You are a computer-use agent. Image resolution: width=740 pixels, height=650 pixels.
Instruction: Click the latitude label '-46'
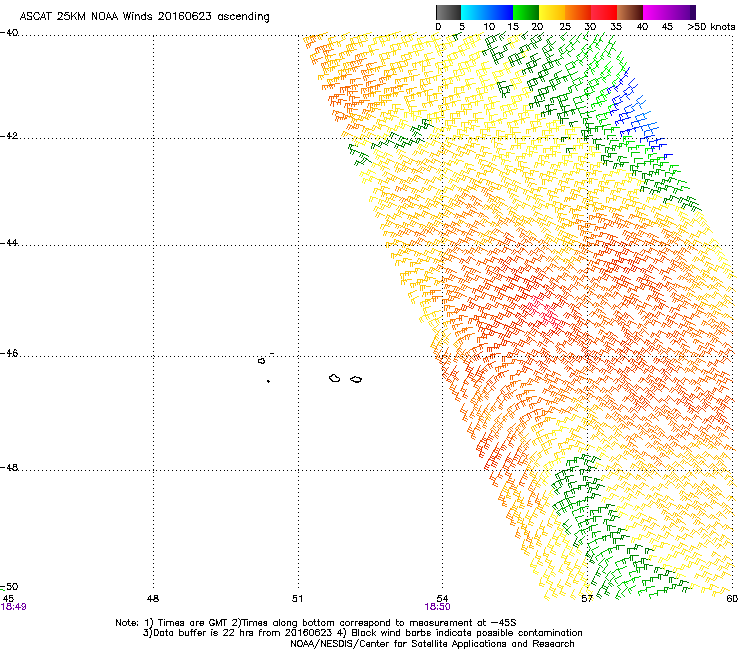(9, 354)
